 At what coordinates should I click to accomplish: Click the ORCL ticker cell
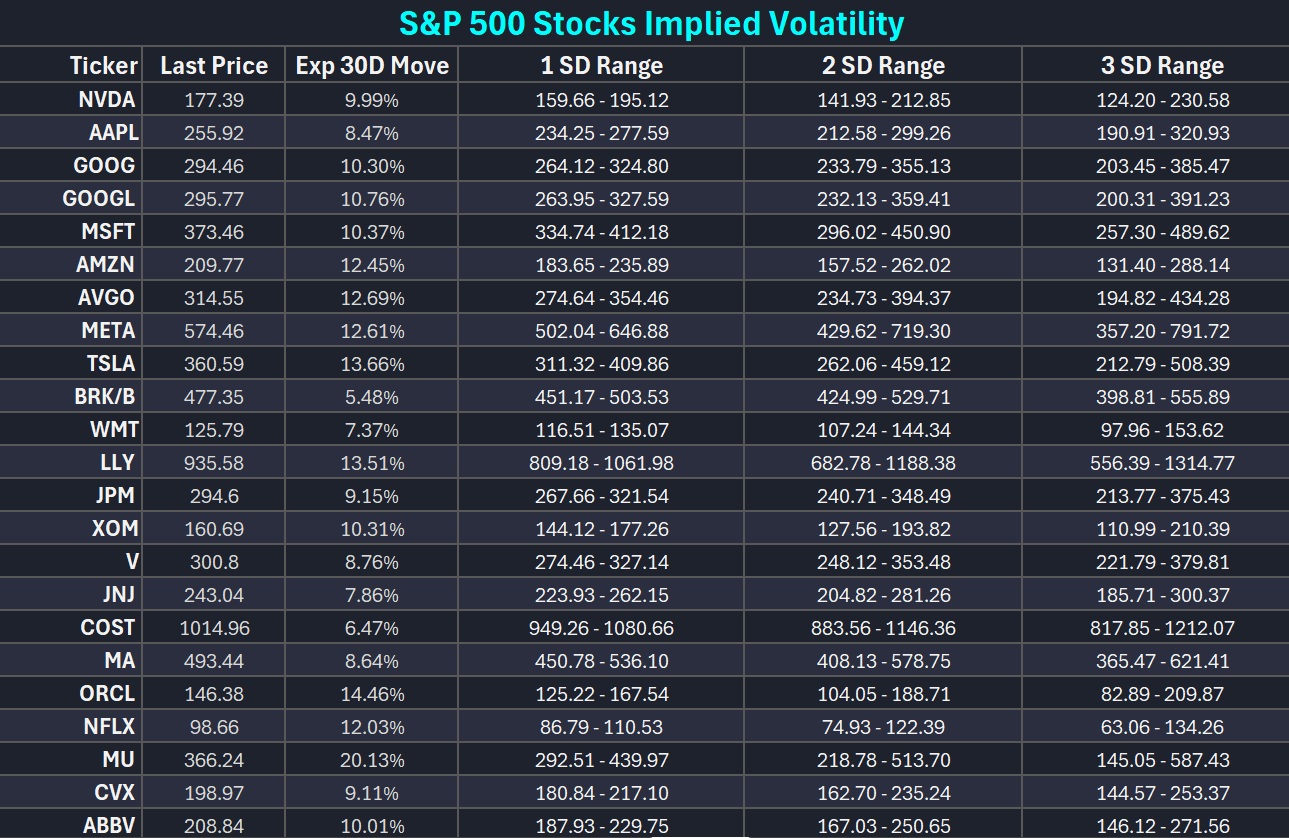click(107, 694)
